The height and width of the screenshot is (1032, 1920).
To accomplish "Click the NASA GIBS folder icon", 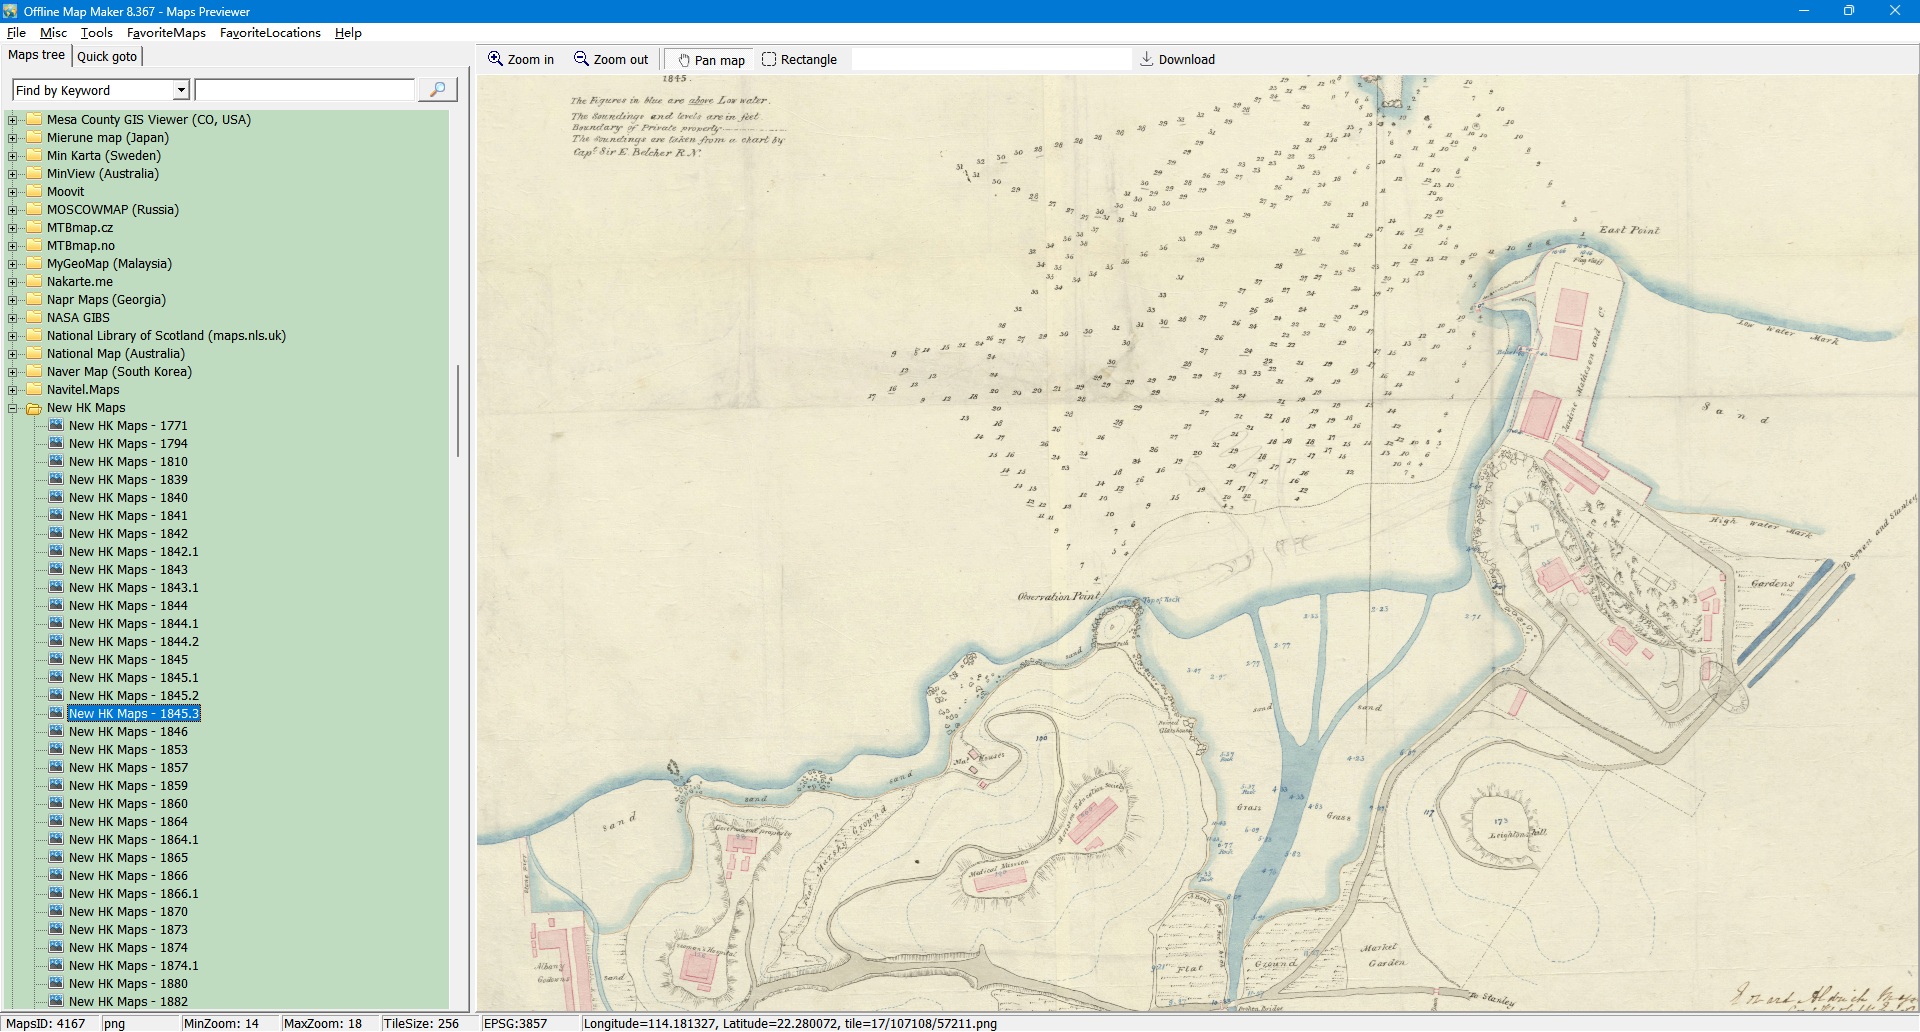I will (34, 318).
